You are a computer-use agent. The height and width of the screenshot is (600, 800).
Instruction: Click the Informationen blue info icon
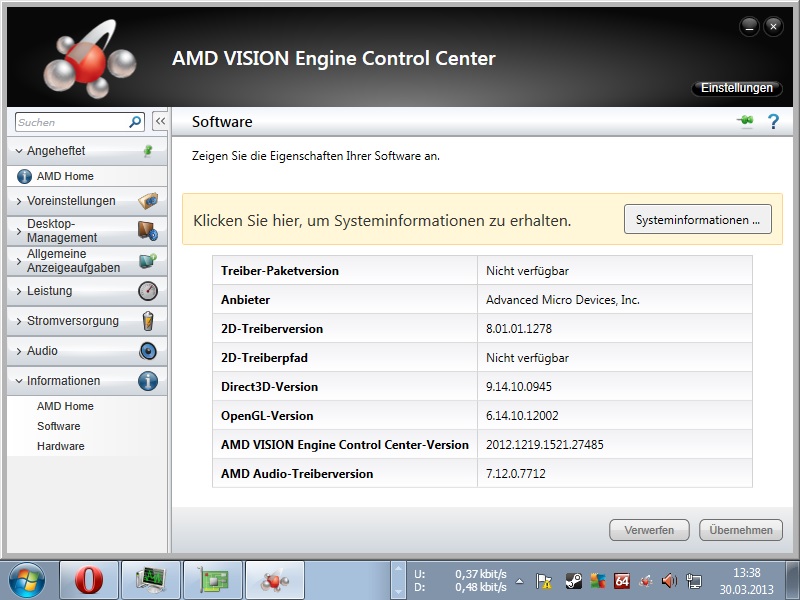(x=148, y=381)
